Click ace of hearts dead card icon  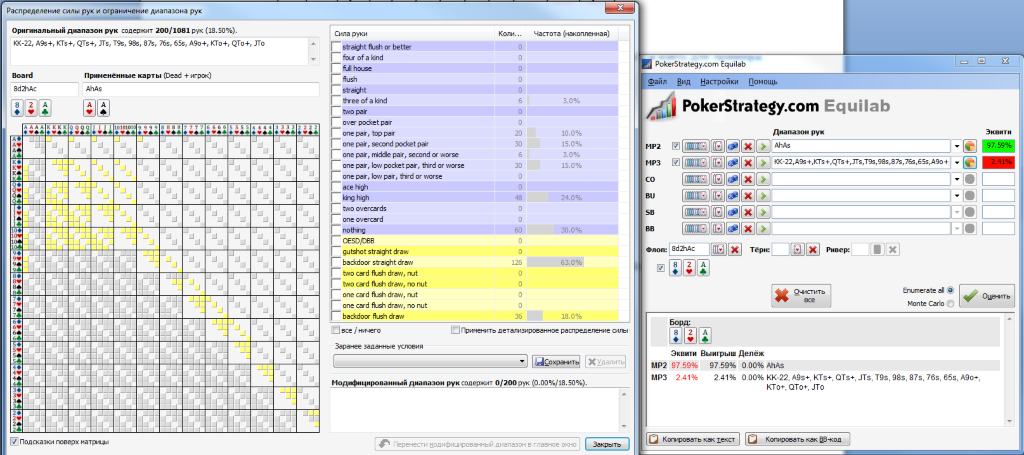pos(90,108)
